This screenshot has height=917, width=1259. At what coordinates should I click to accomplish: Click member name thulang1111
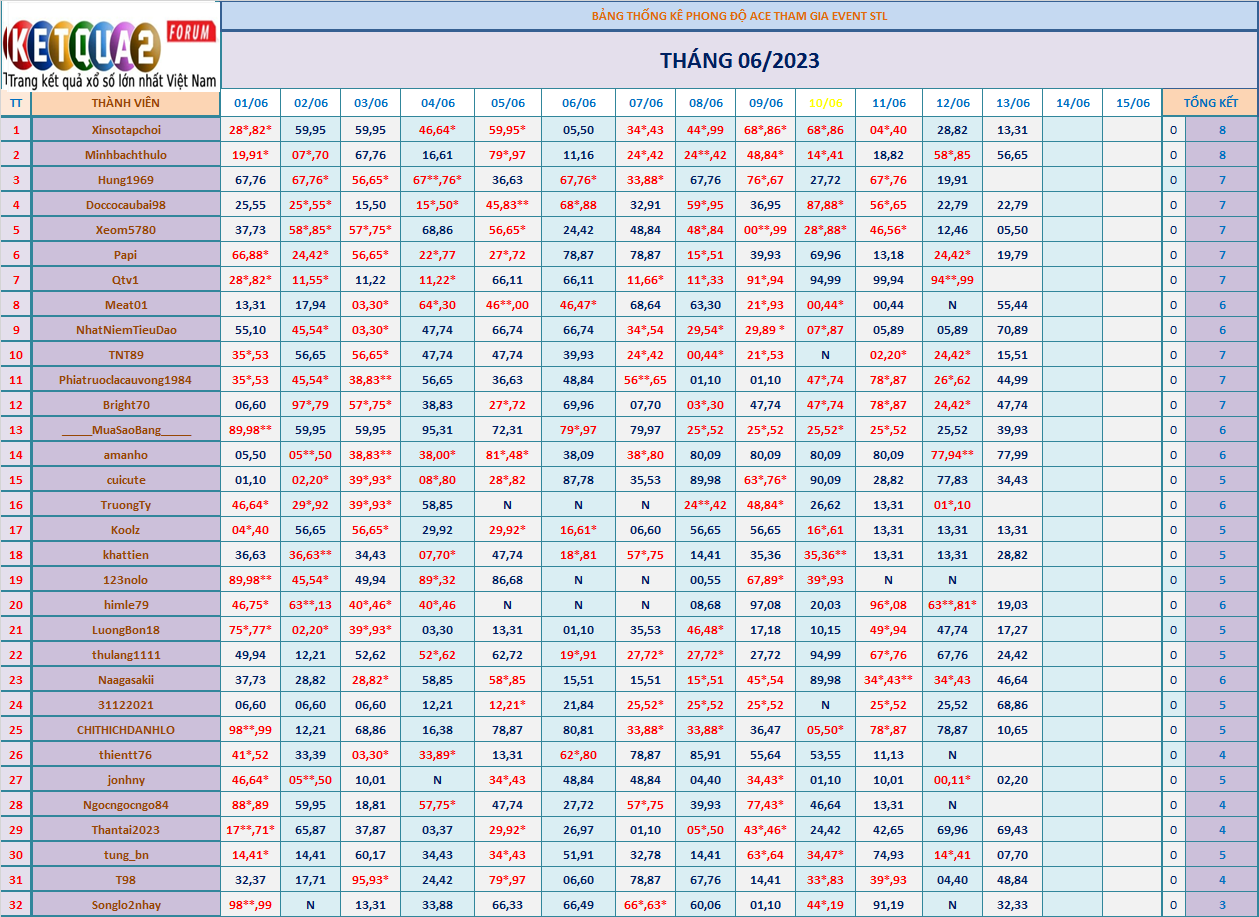tap(125, 655)
